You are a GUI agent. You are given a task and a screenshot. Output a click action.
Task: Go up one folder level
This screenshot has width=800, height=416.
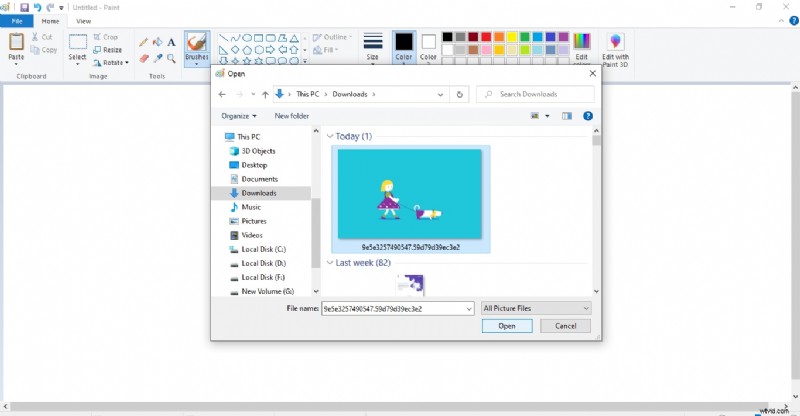tap(265, 94)
